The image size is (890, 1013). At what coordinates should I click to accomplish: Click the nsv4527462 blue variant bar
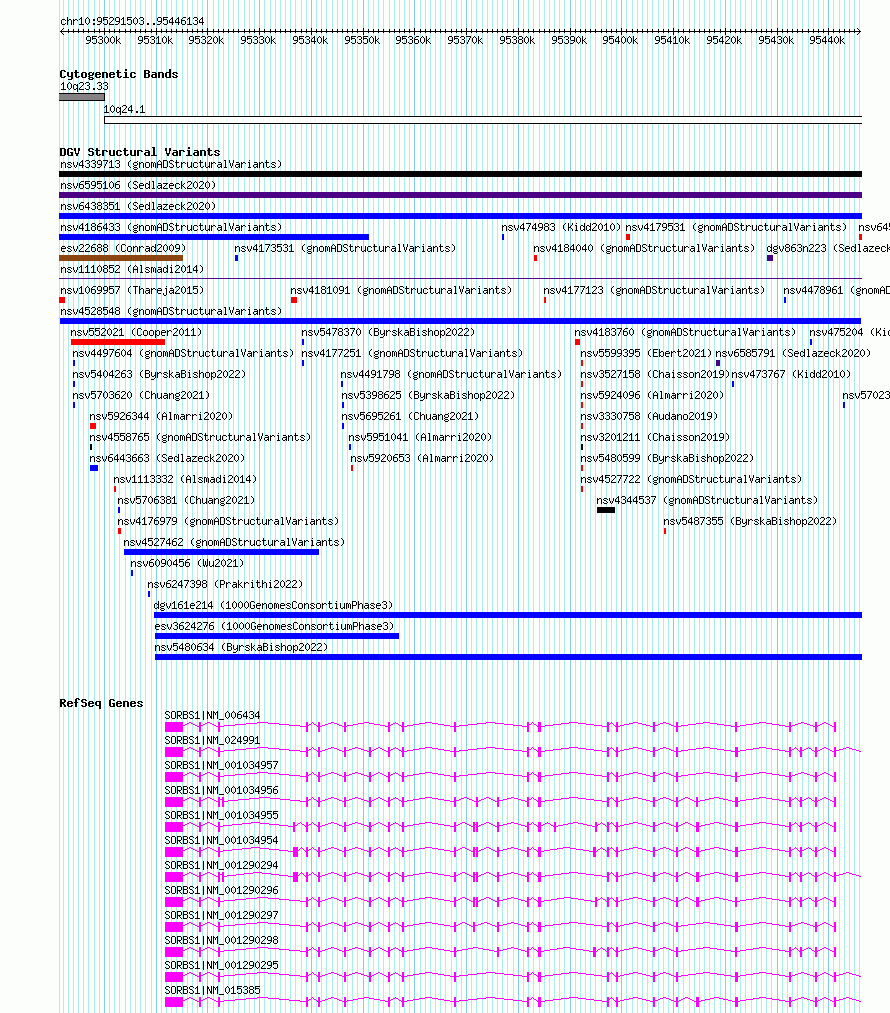point(222,552)
